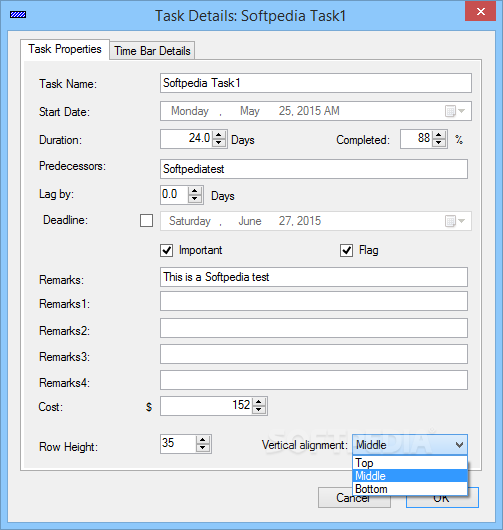Viewport: 503px width, 530px height.
Task: Click the Lag by value 0.0
Action: point(170,194)
